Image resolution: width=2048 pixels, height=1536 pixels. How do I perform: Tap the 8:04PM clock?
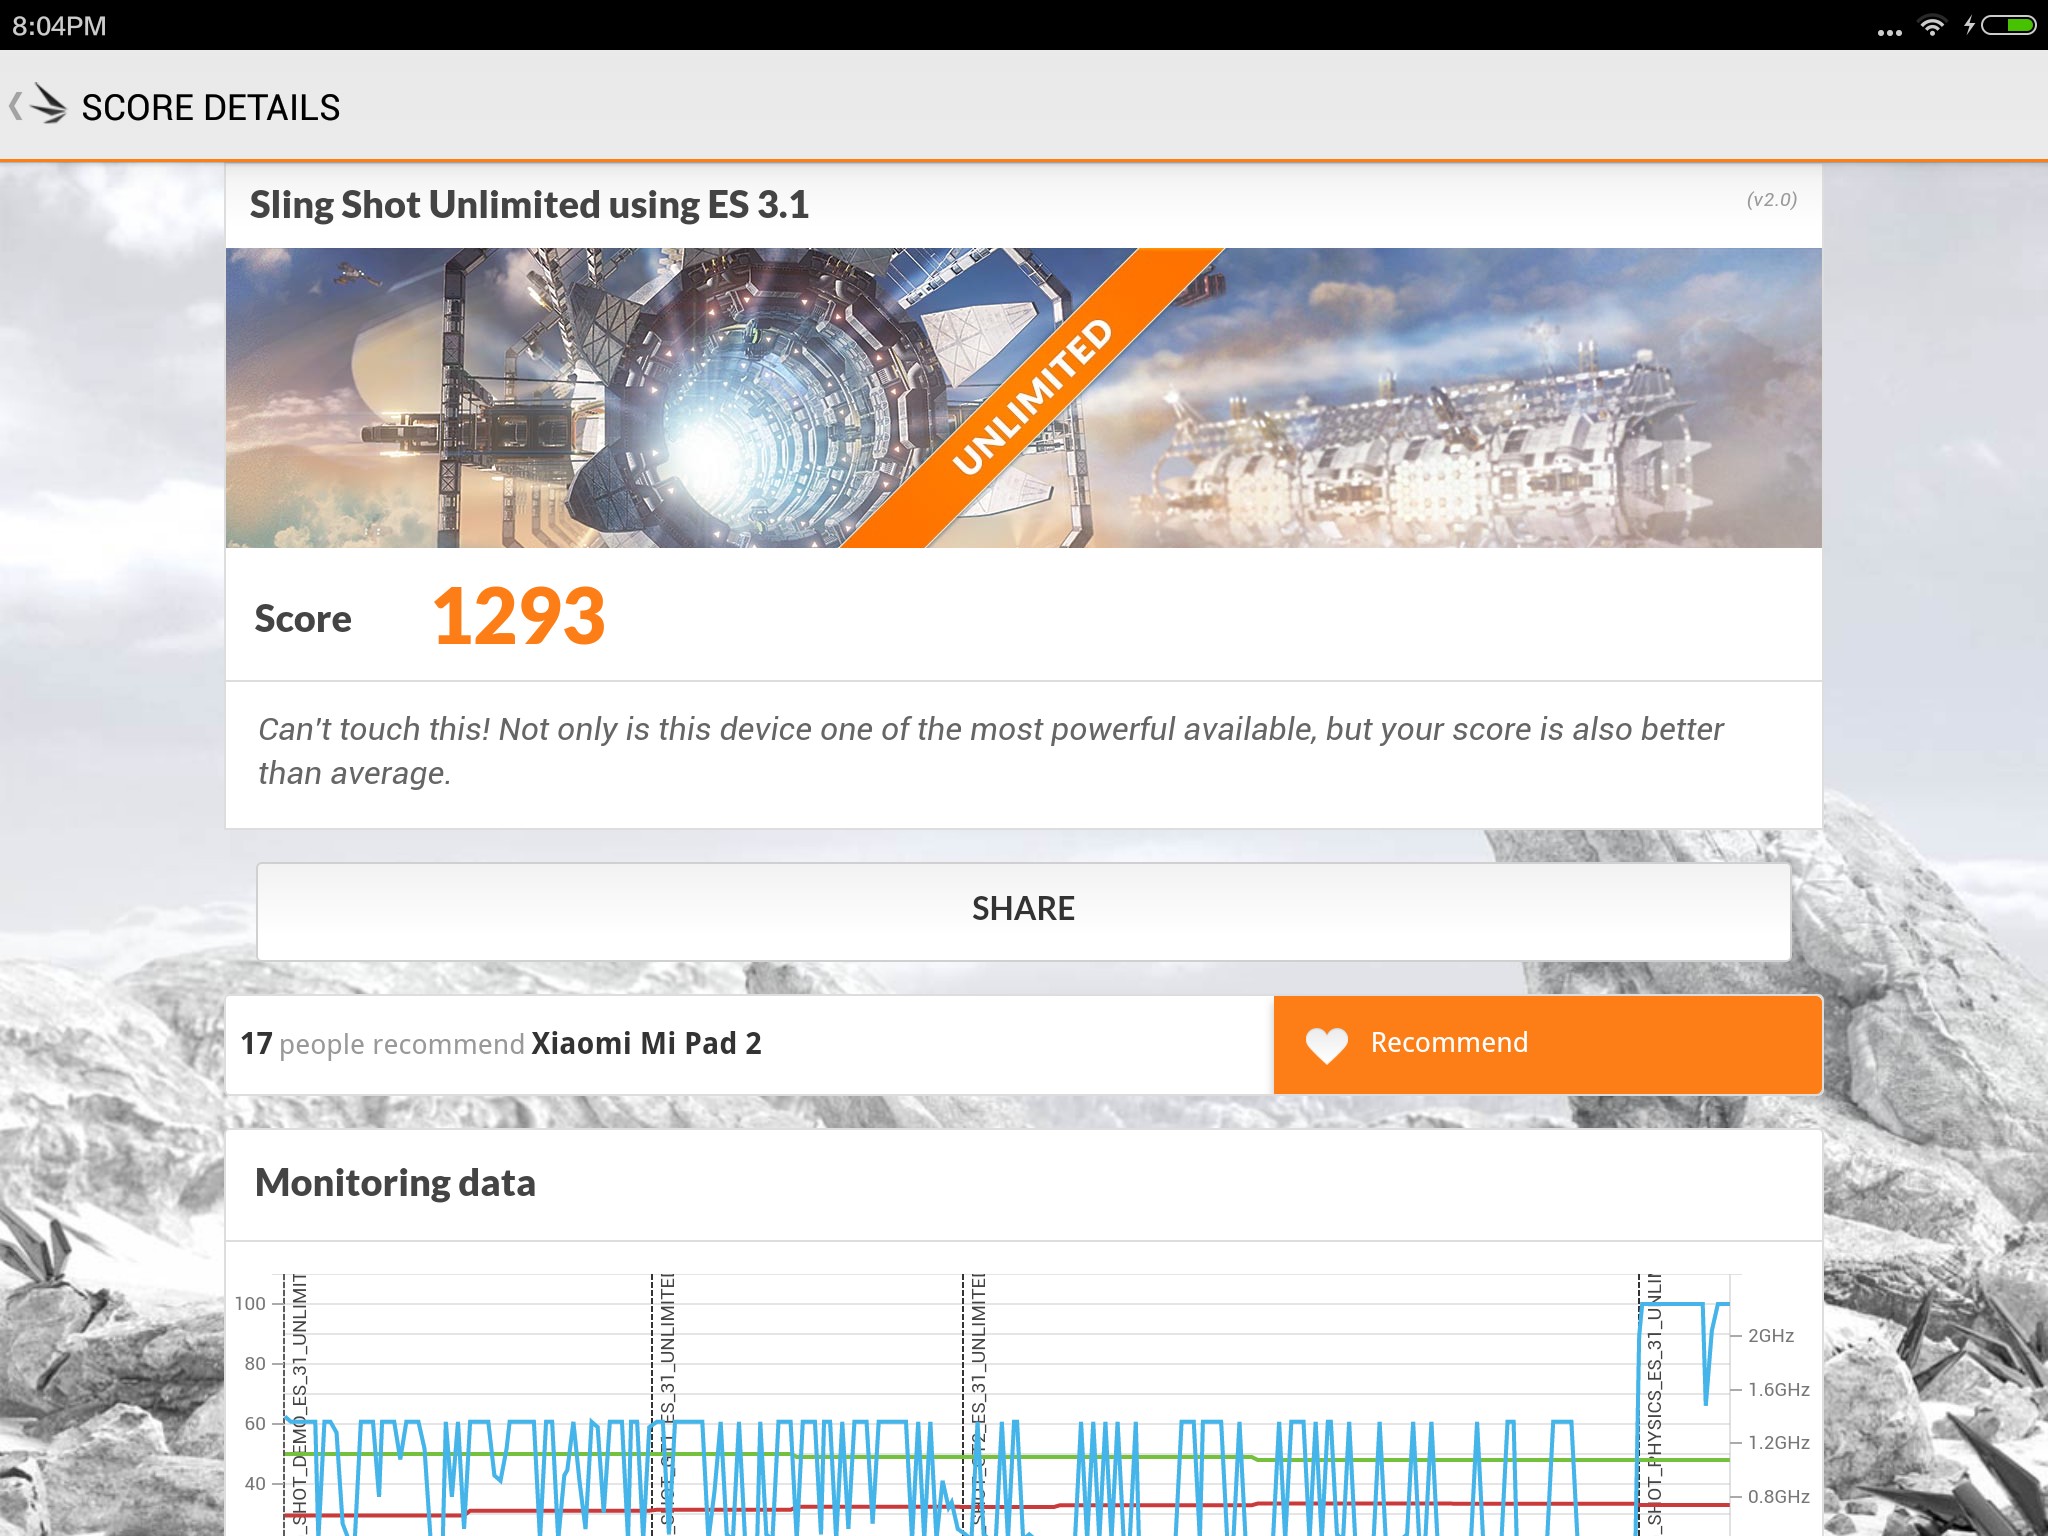(x=59, y=26)
